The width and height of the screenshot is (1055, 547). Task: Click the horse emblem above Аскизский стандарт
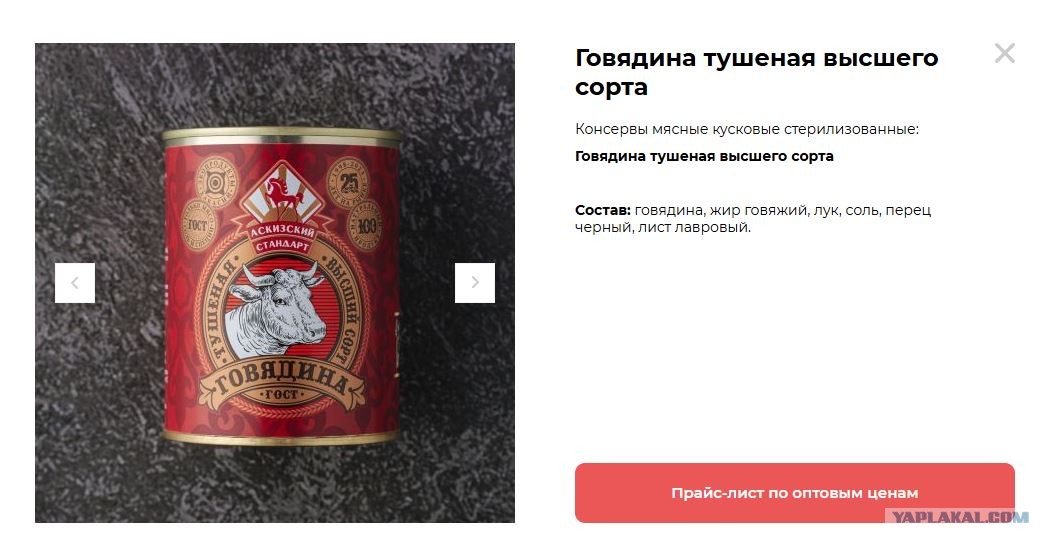(283, 193)
